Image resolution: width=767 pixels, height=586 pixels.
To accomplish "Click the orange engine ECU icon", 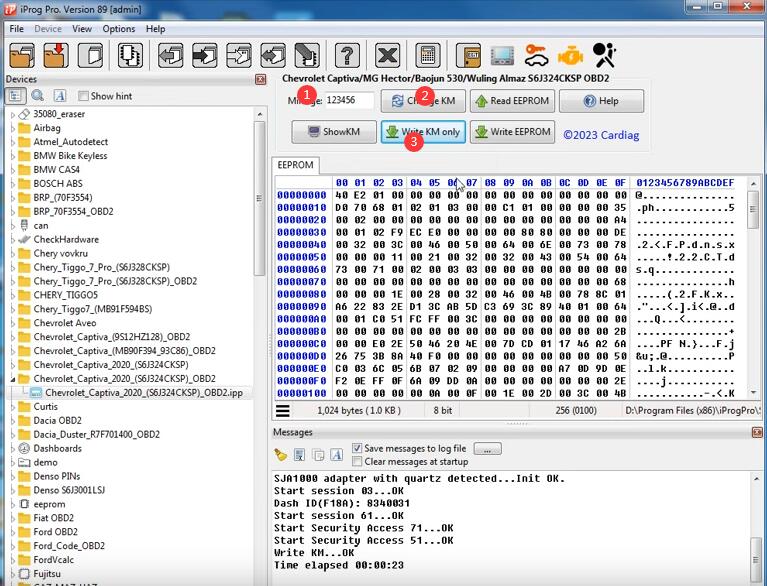I will click(570, 55).
